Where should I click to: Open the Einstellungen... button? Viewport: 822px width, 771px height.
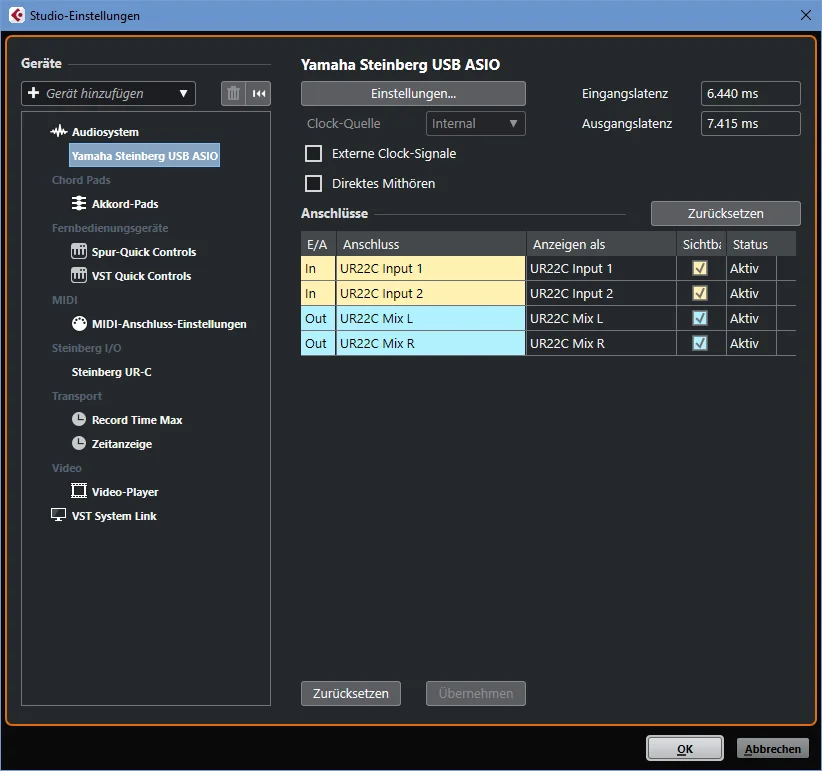(413, 93)
